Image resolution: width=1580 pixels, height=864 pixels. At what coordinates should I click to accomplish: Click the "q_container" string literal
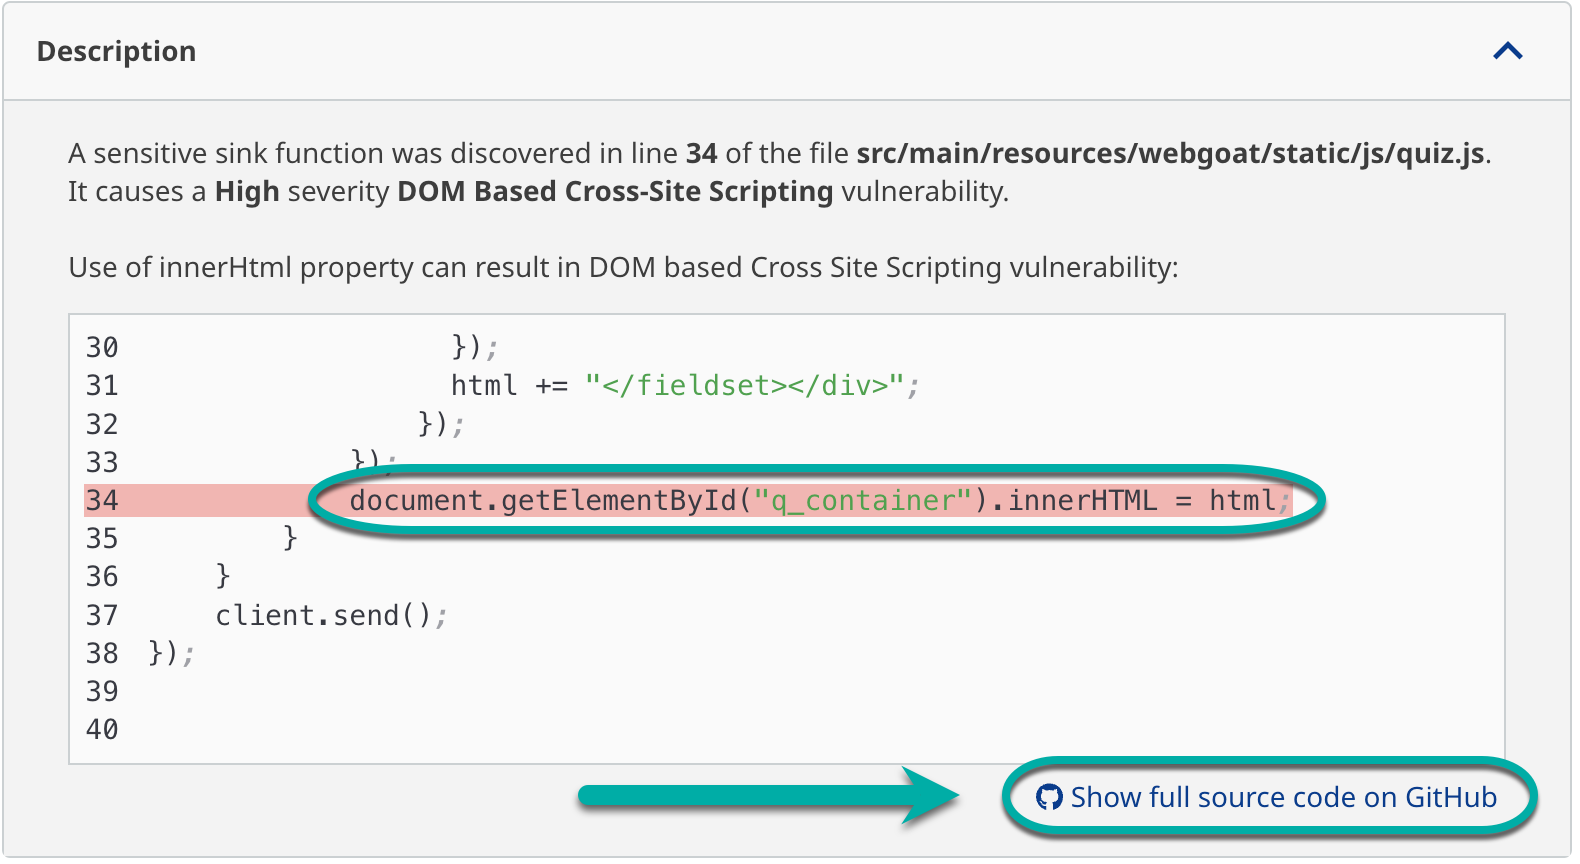863,500
